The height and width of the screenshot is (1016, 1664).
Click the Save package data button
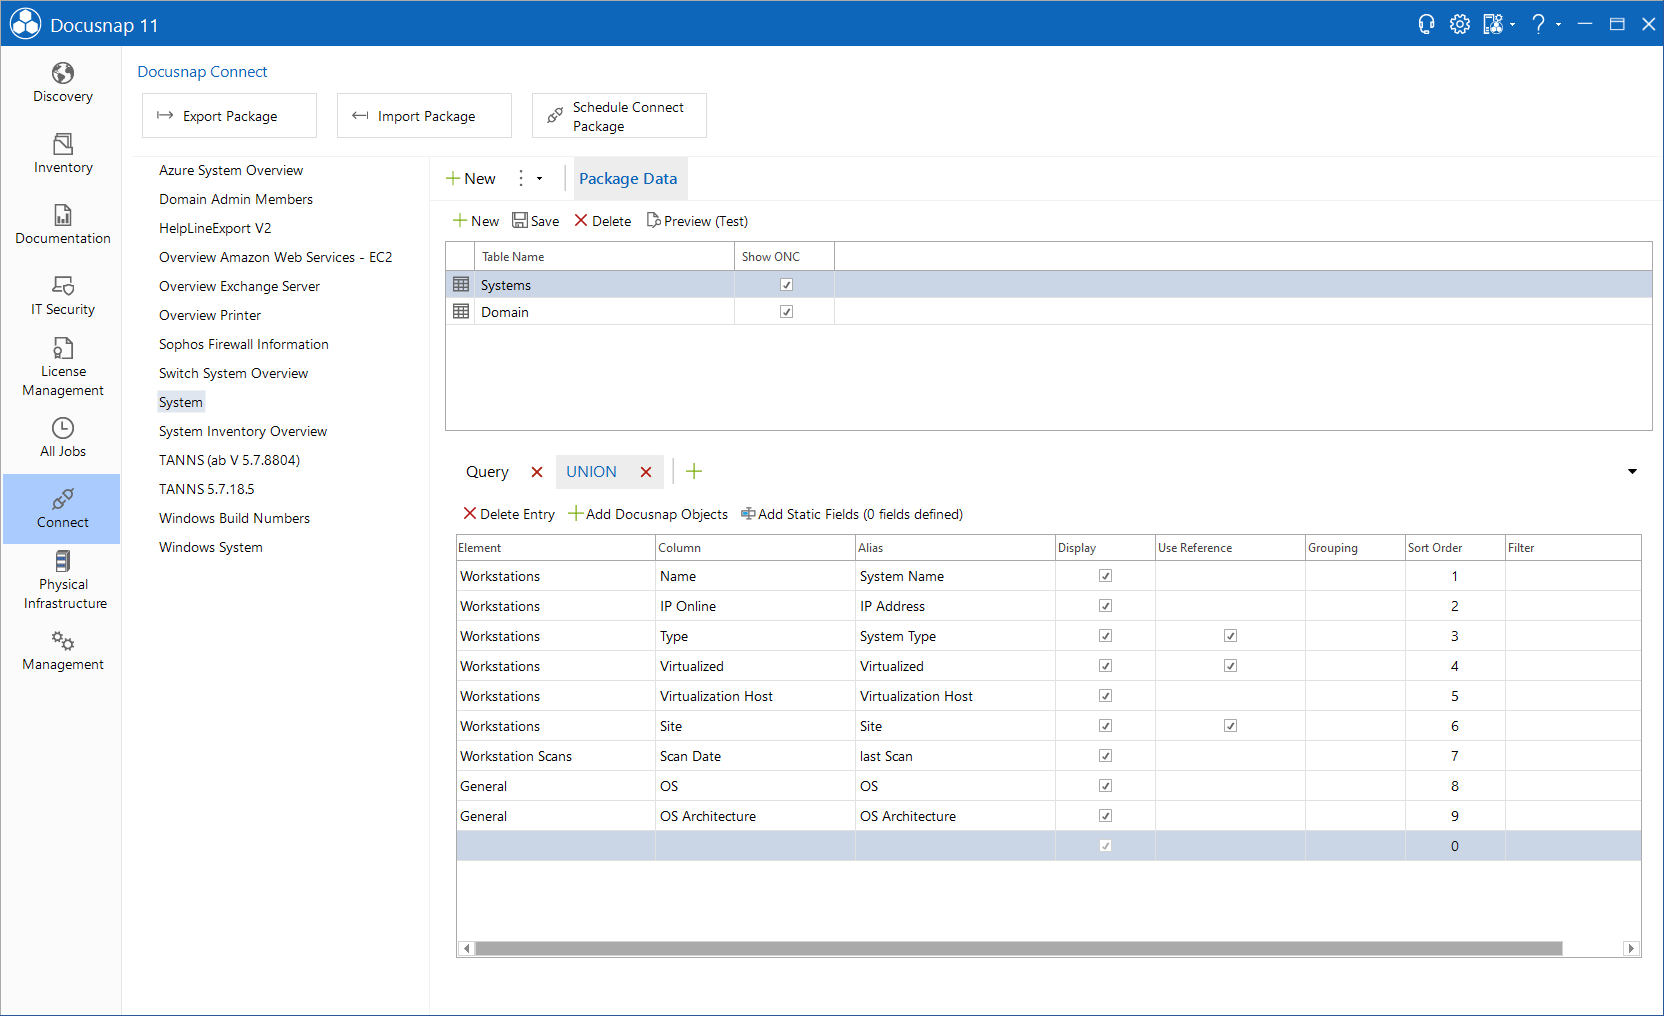[536, 221]
